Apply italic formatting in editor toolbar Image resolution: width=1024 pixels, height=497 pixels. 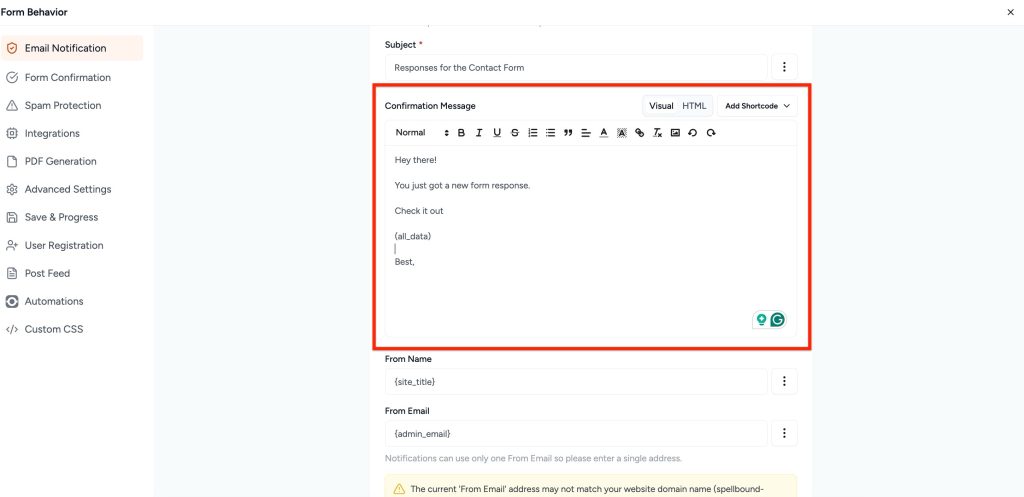479,133
